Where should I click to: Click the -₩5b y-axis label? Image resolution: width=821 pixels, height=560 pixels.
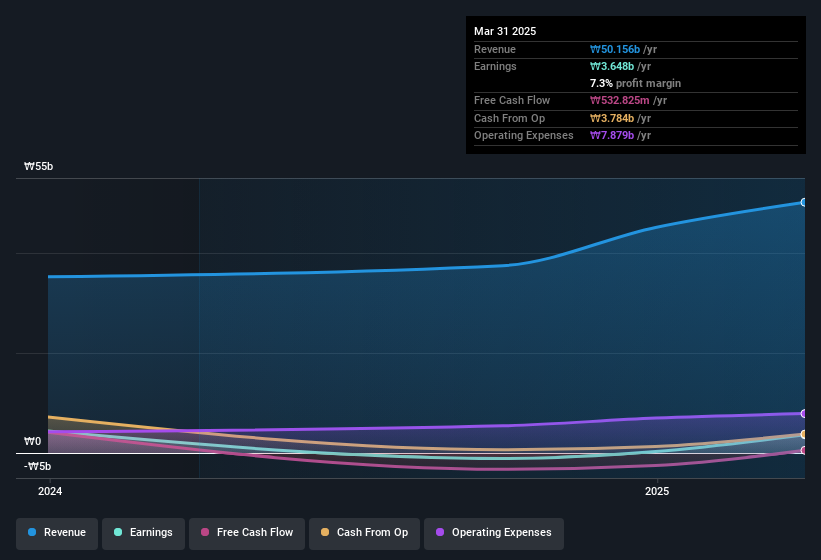click(x=37, y=466)
